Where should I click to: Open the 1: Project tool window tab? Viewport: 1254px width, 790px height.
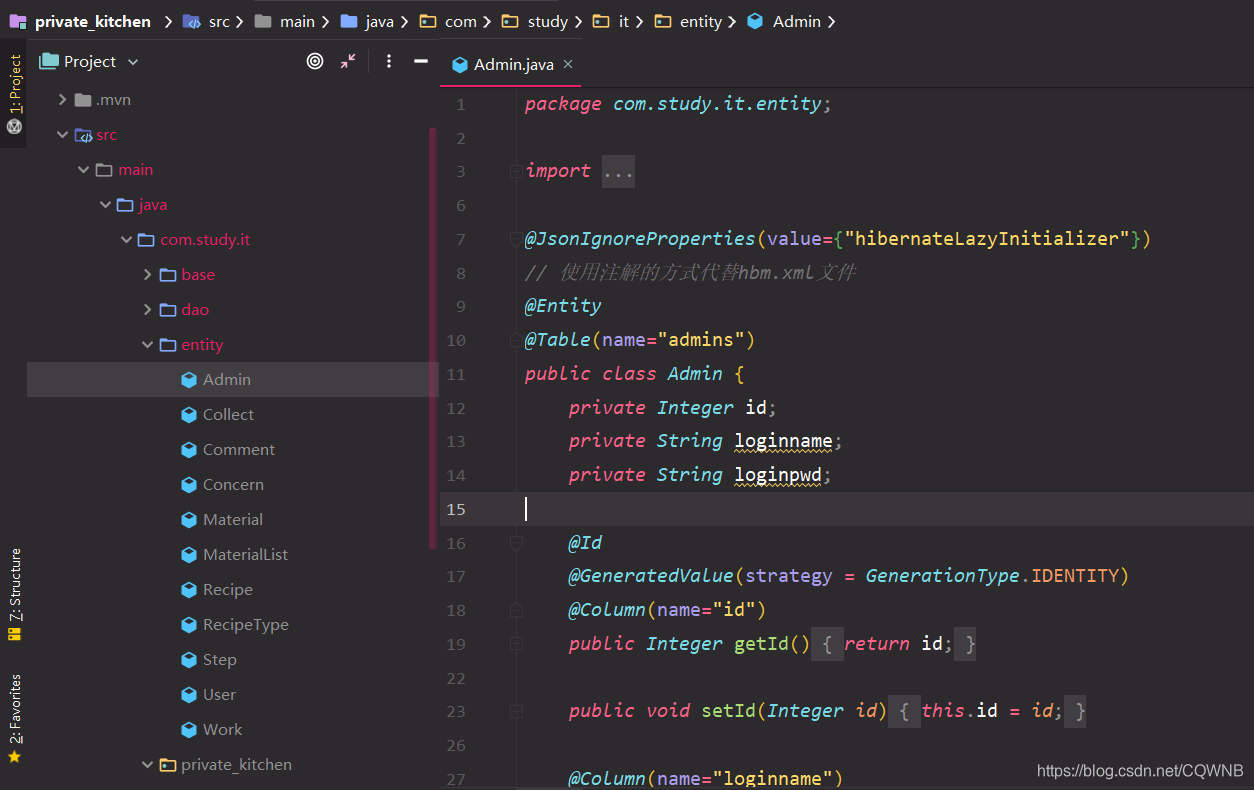pos(14,94)
